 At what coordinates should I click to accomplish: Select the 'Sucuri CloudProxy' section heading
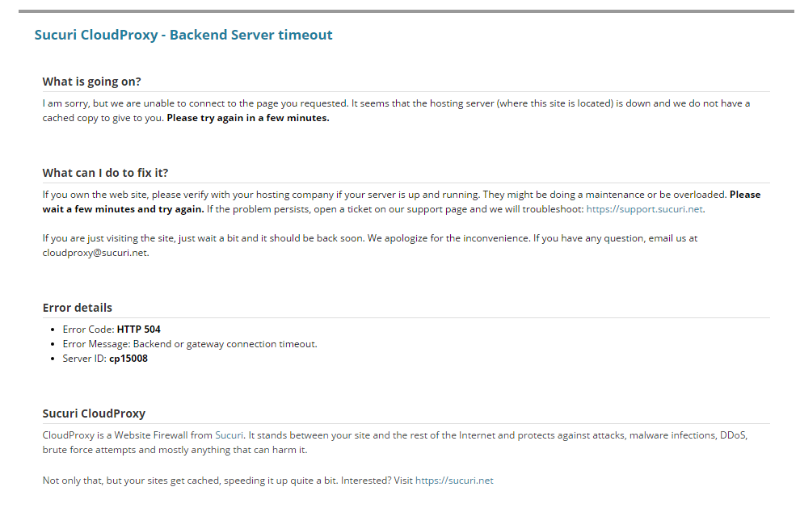point(93,413)
